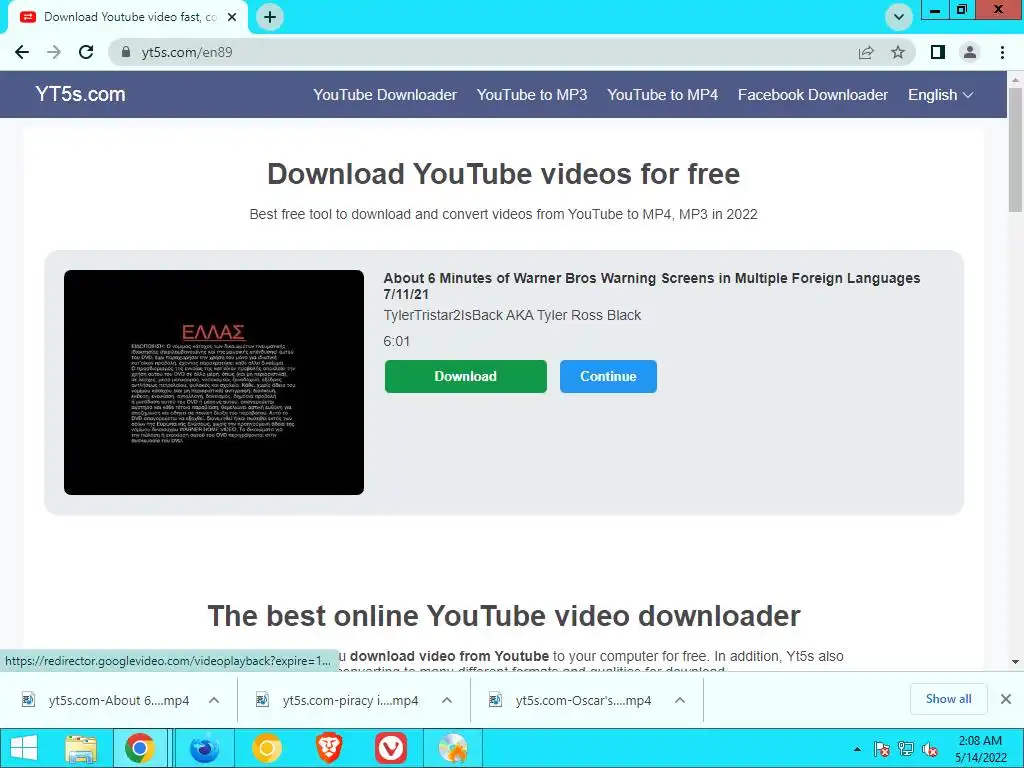Click the file icon of yt5s.com-piracy download

263,700
